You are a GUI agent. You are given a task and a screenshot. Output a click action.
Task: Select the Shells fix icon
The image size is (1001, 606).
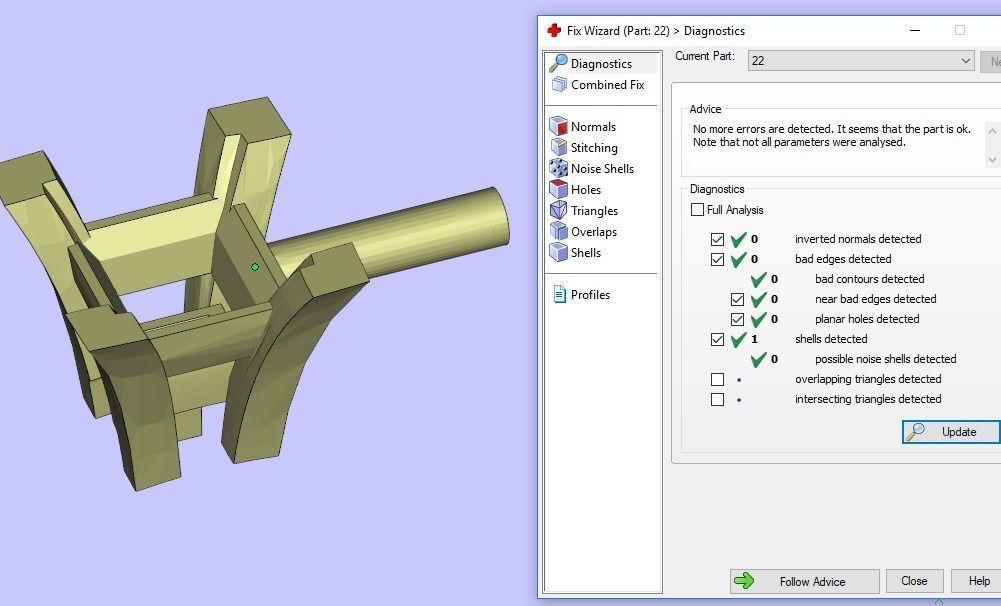[x=559, y=252]
